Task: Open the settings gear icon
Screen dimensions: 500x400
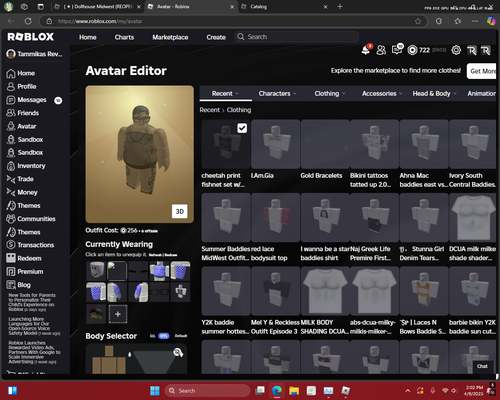Action: (456, 50)
